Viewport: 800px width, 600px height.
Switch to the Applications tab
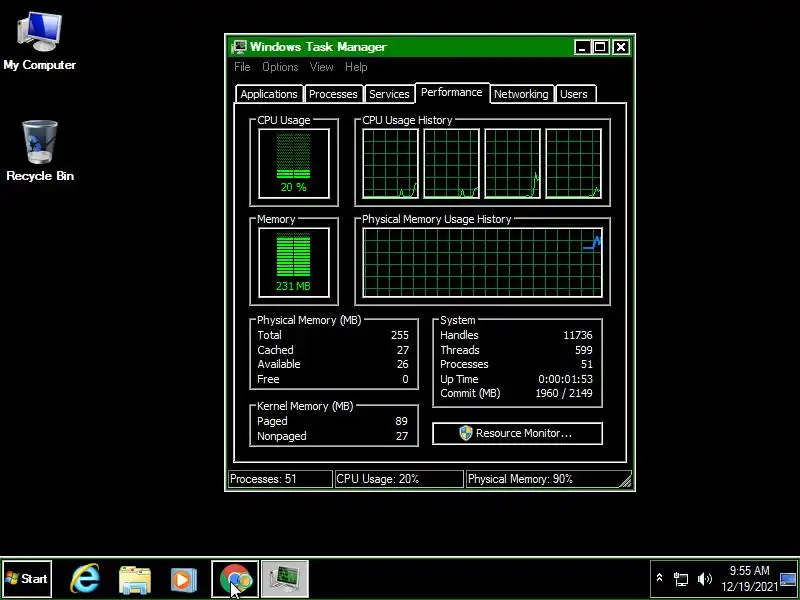pyautogui.click(x=269, y=94)
